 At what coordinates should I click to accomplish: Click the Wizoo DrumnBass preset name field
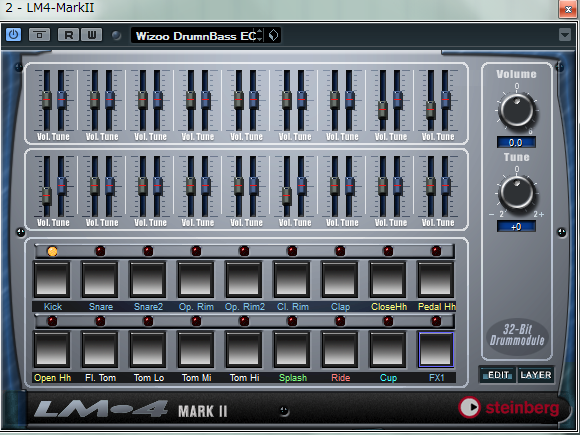click(196, 36)
